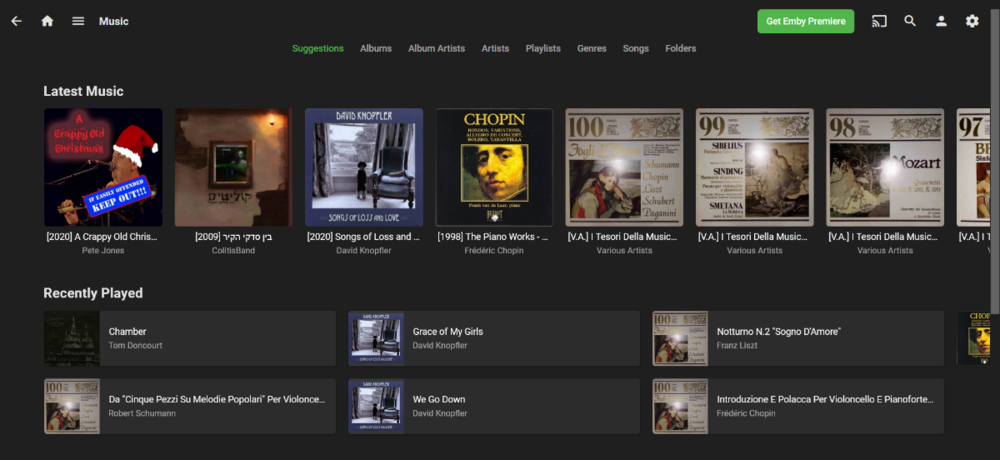
Task: Open the ColitisBand album cover
Action: pyautogui.click(x=233, y=167)
